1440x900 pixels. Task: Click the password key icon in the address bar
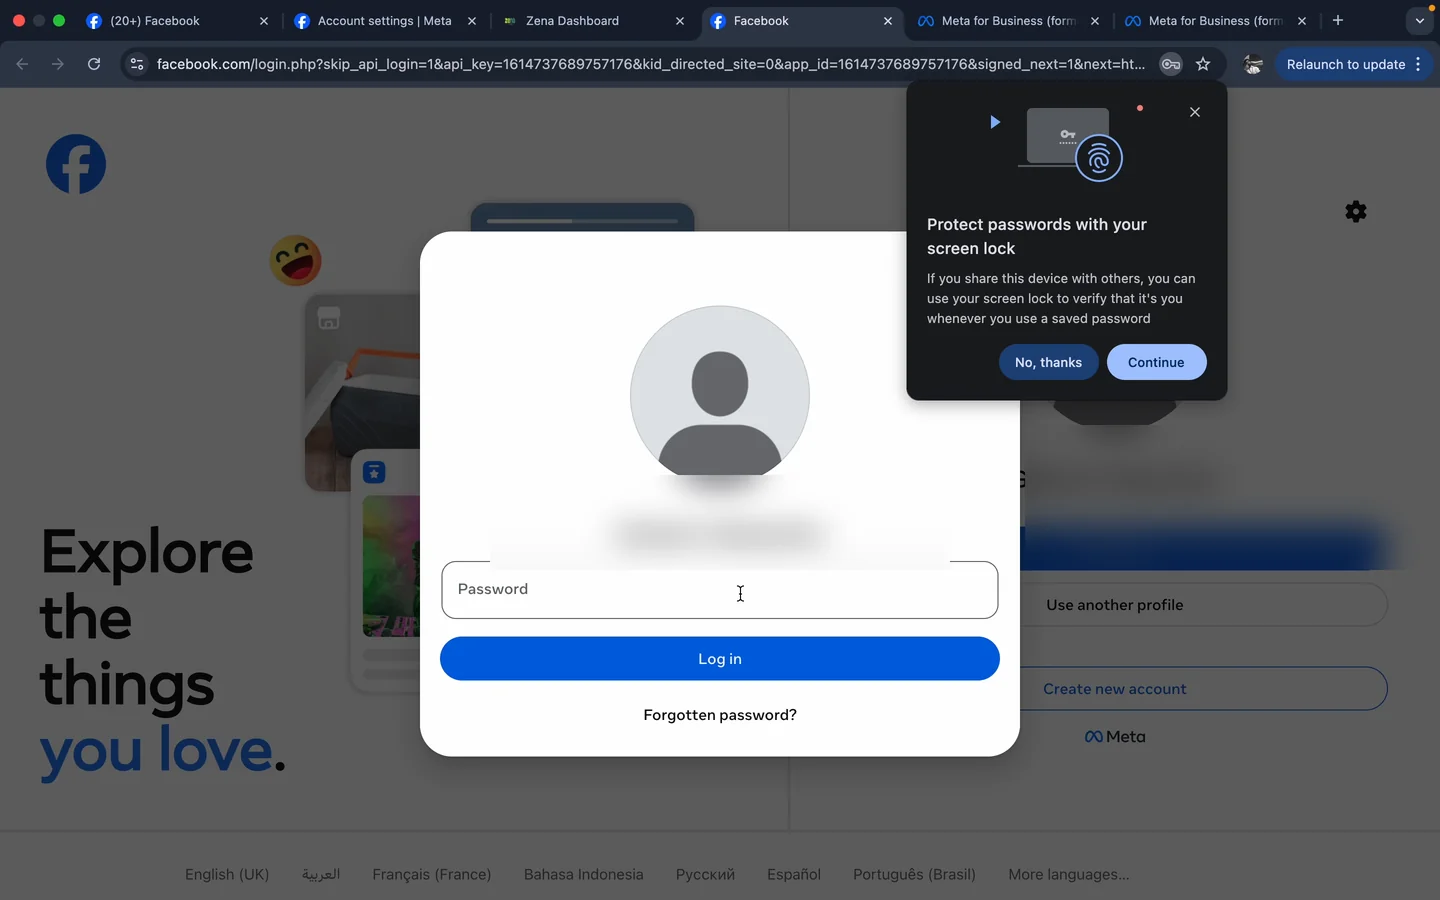[1170, 64]
